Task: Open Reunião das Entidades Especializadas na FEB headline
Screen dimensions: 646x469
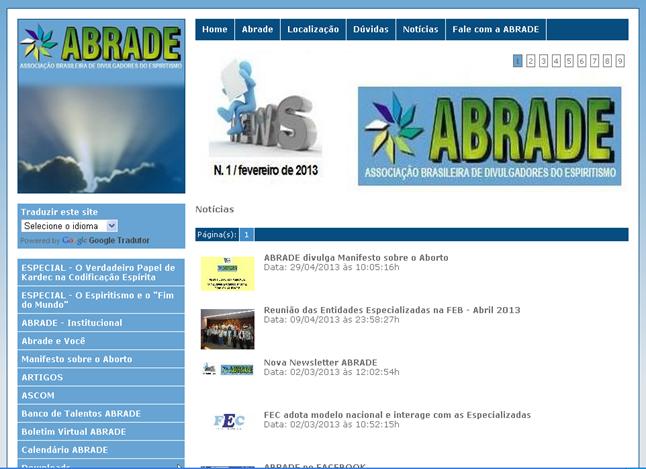Action: coord(392,310)
